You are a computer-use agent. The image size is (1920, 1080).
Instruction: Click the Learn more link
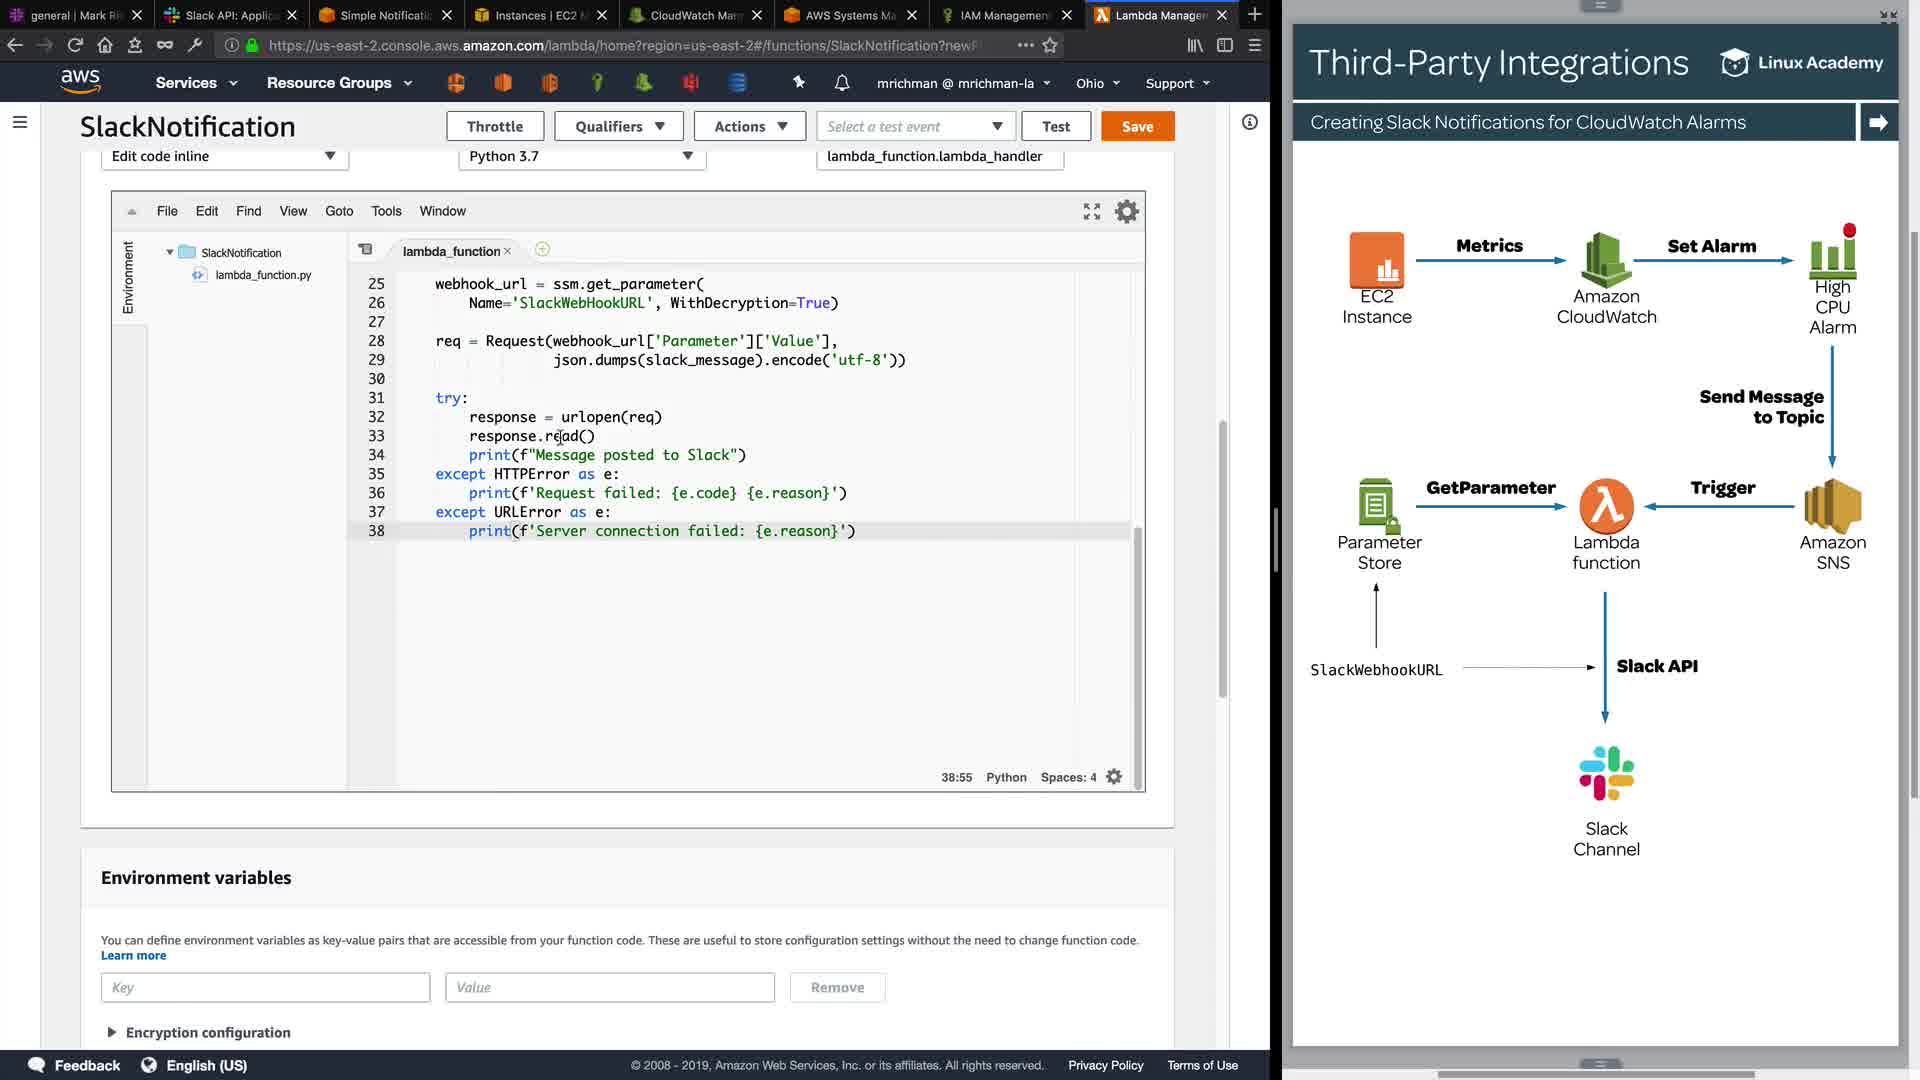(x=133, y=955)
